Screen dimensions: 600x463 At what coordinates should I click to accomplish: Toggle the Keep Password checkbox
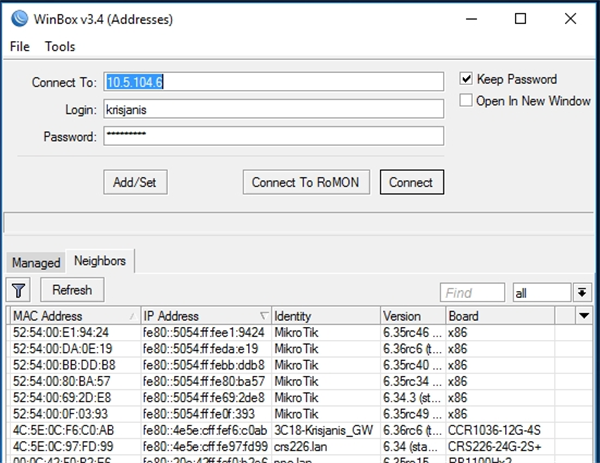[466, 80]
